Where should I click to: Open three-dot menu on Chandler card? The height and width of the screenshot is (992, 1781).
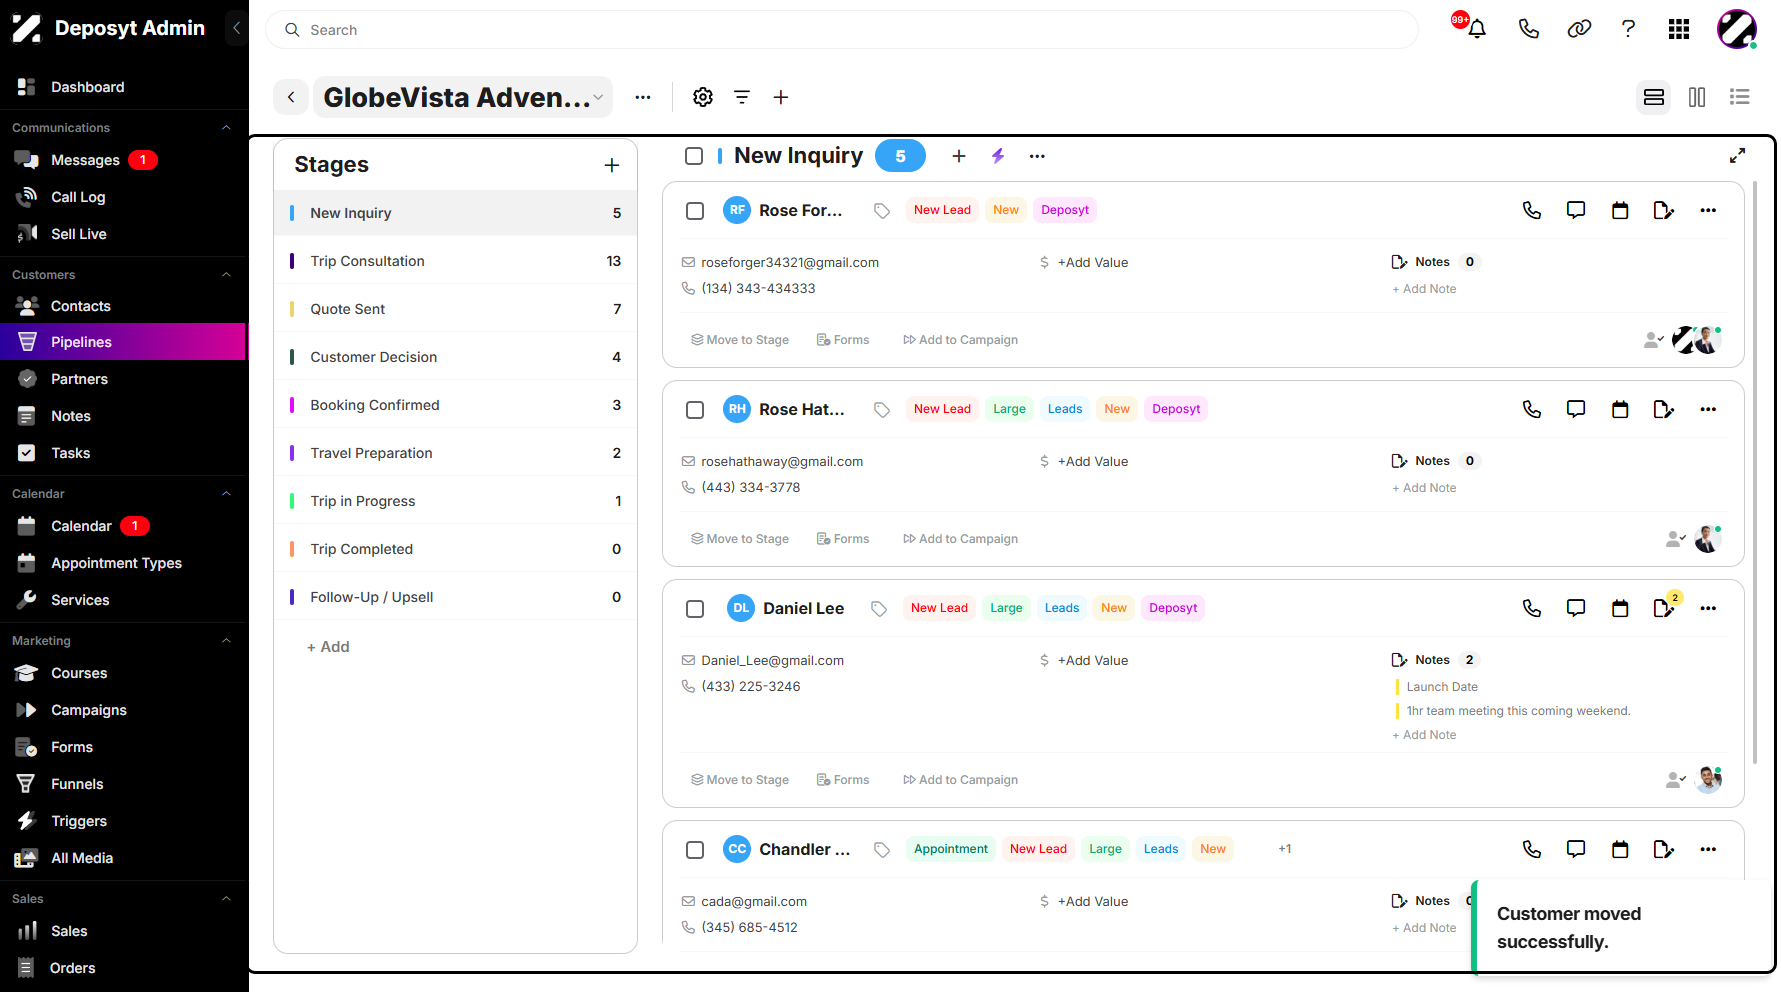1708,849
